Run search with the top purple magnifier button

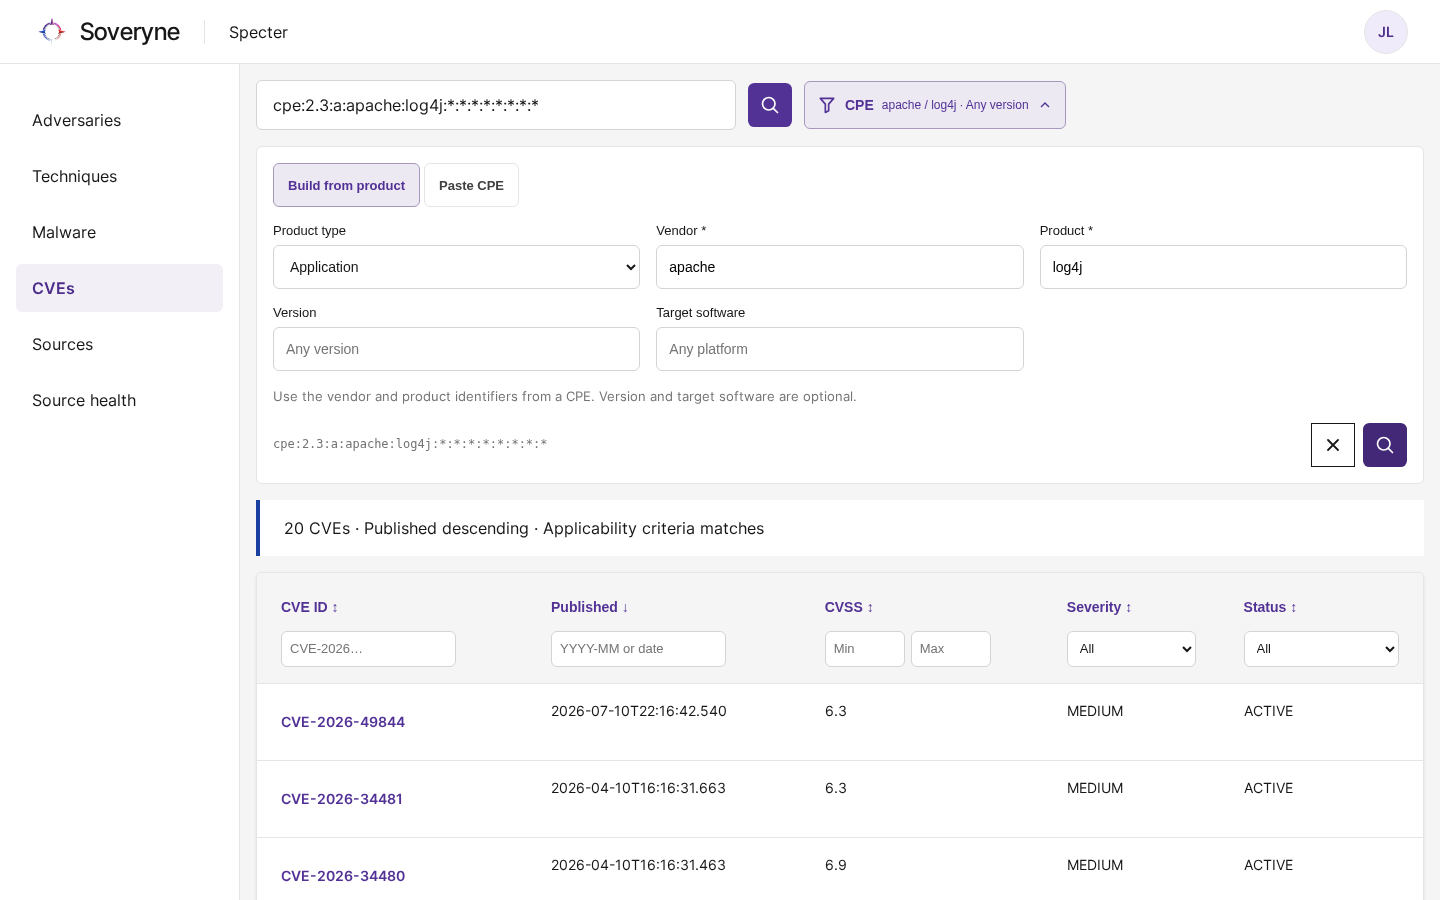click(770, 105)
